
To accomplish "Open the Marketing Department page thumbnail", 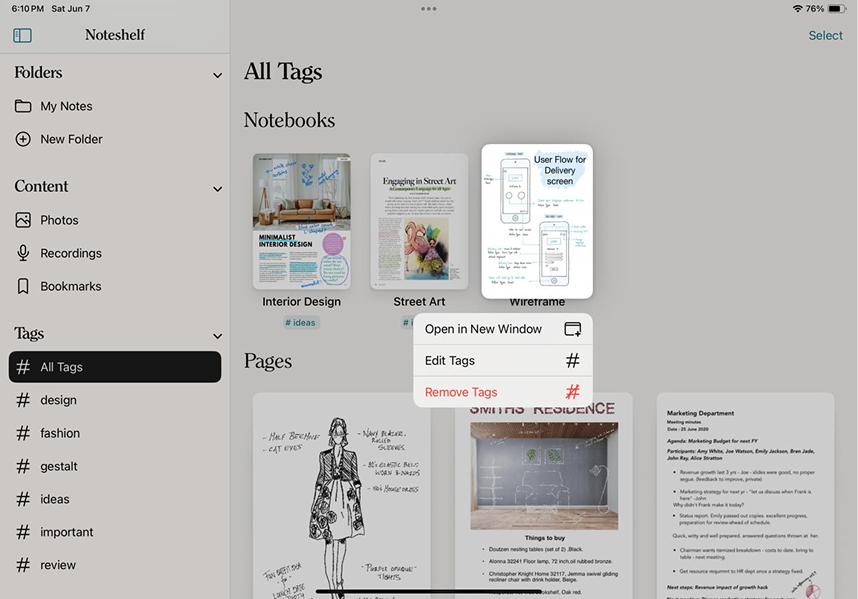I will tap(745, 495).
